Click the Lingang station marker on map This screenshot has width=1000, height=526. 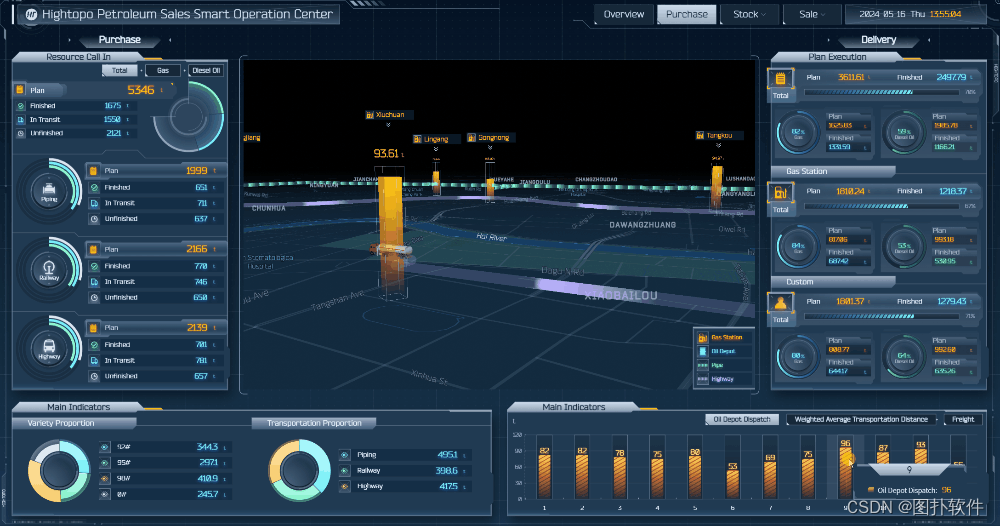436,139
